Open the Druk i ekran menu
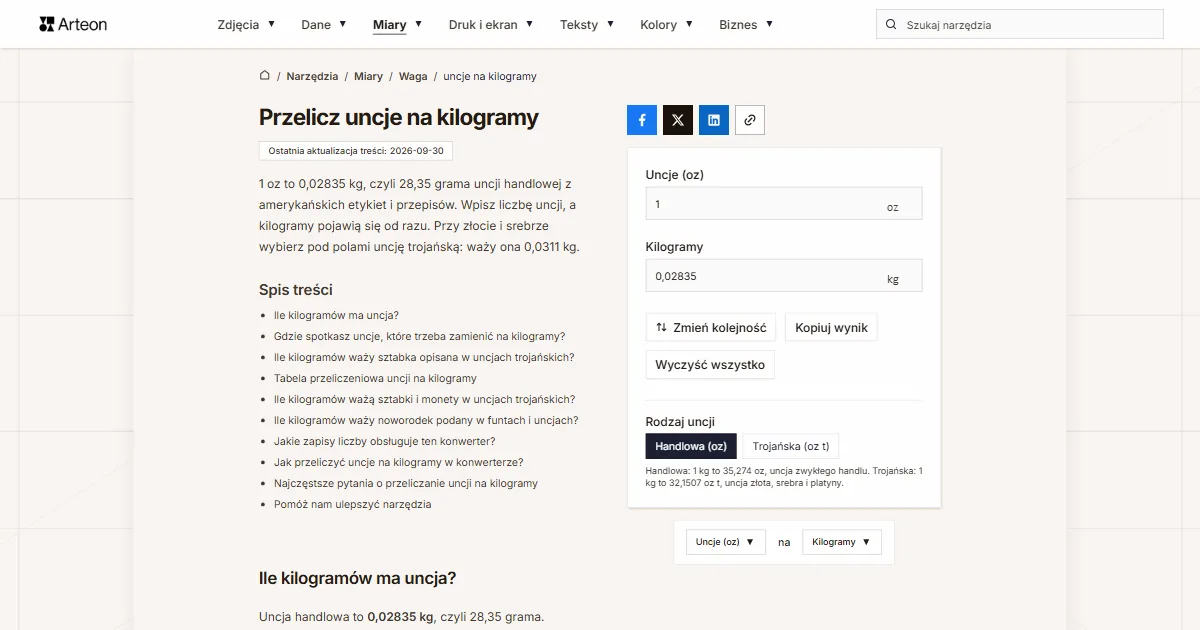Image resolution: width=1200 pixels, height=630 pixels. pos(491,25)
